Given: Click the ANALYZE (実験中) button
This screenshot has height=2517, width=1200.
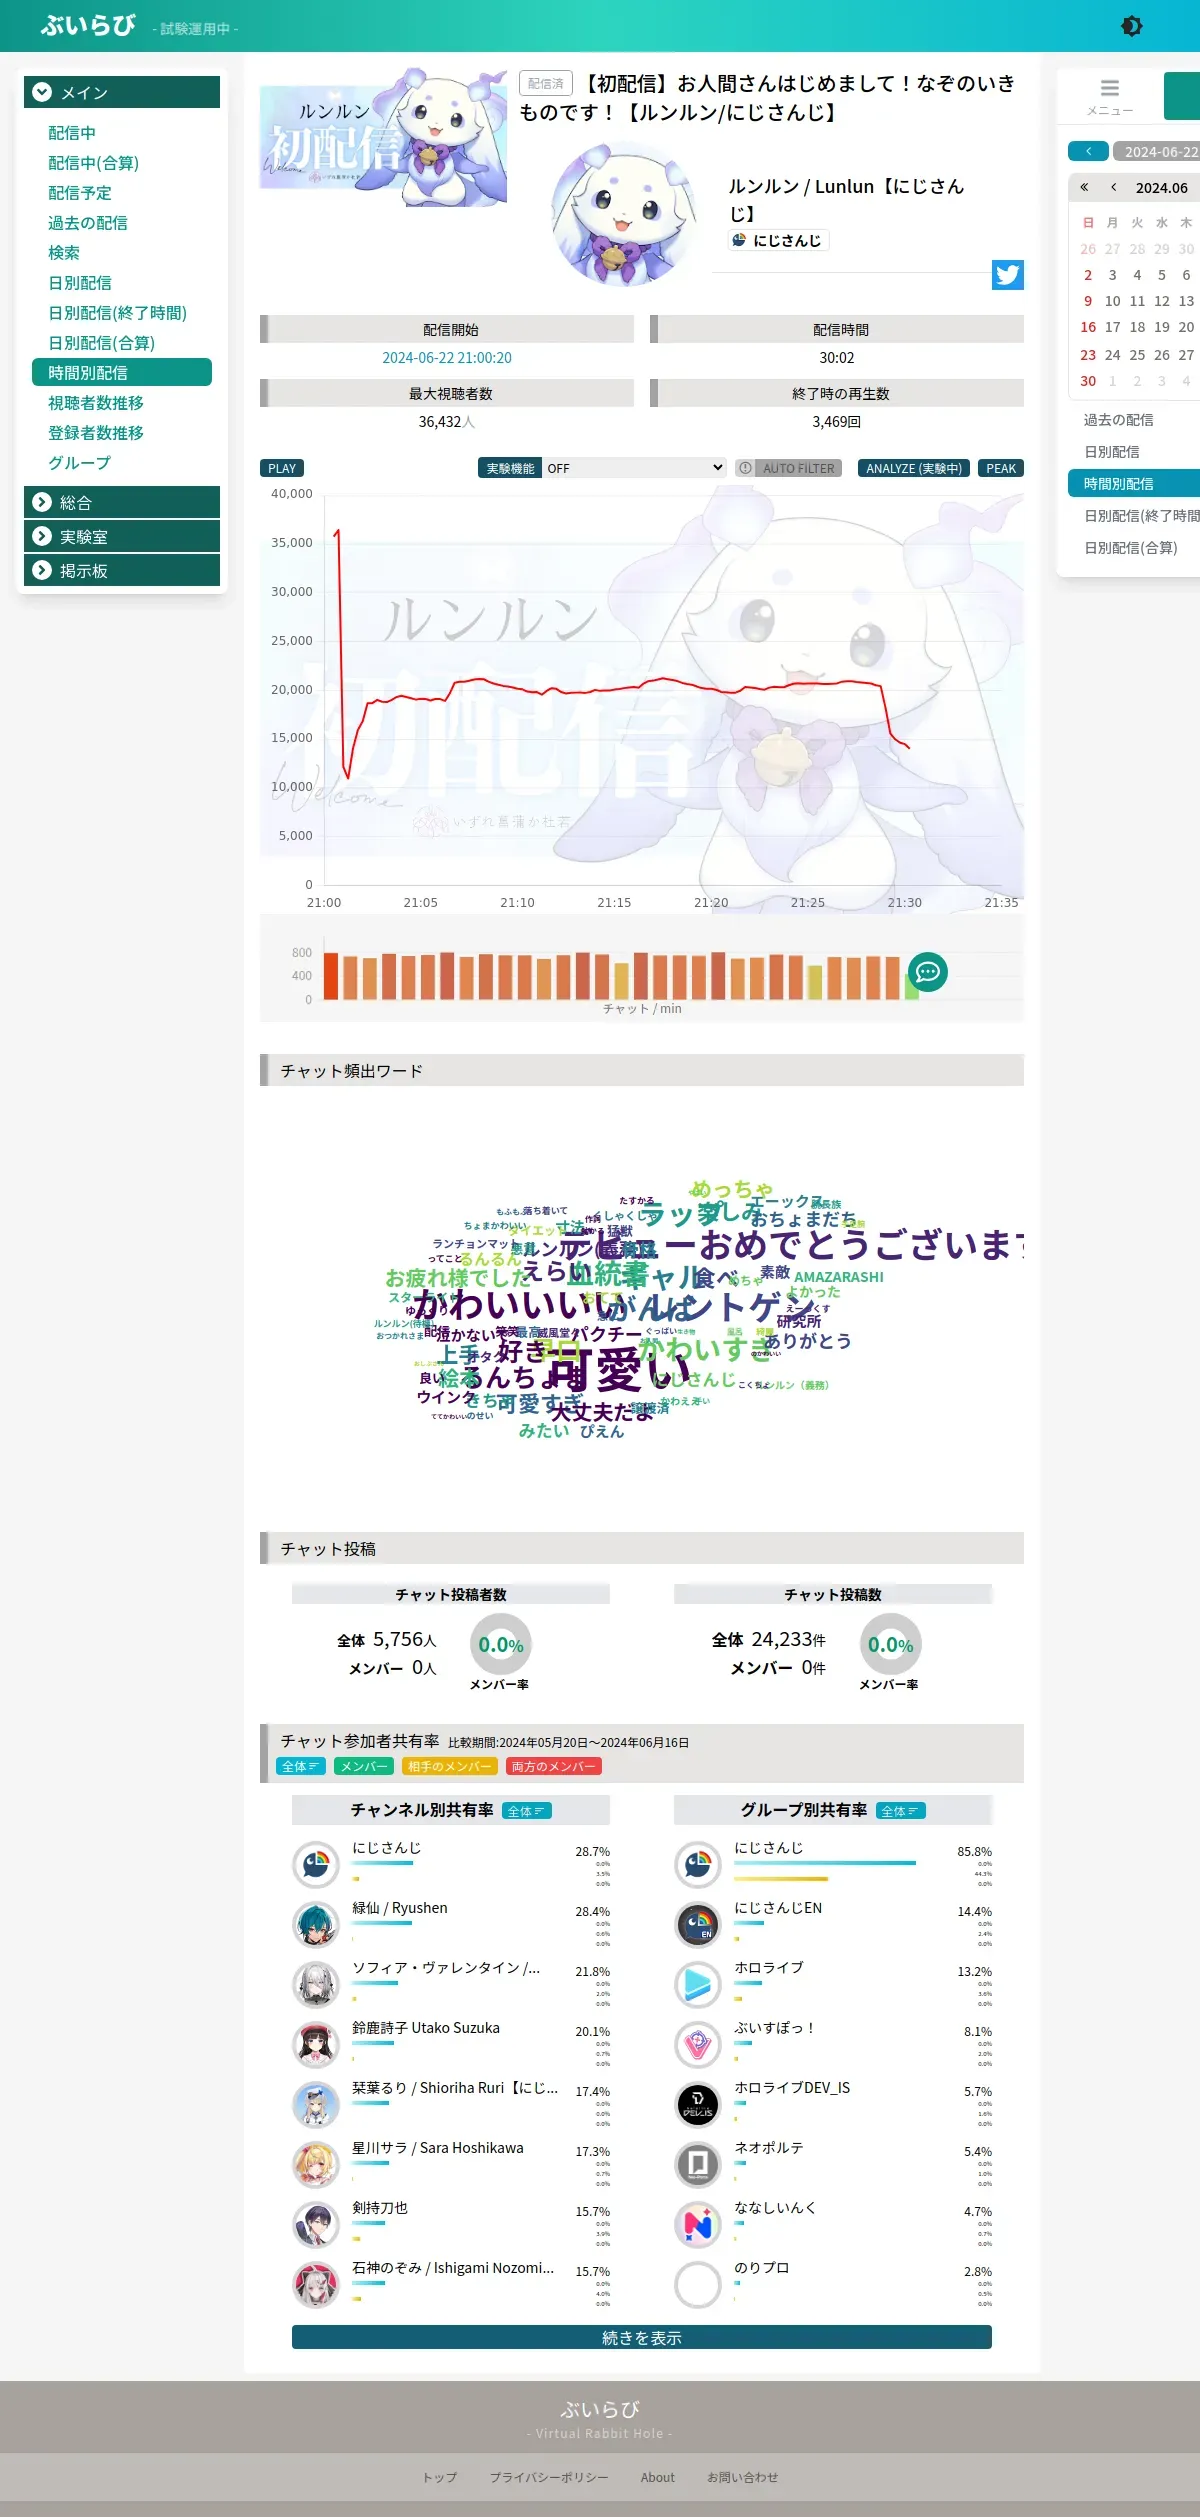Looking at the screenshot, I should pos(914,468).
